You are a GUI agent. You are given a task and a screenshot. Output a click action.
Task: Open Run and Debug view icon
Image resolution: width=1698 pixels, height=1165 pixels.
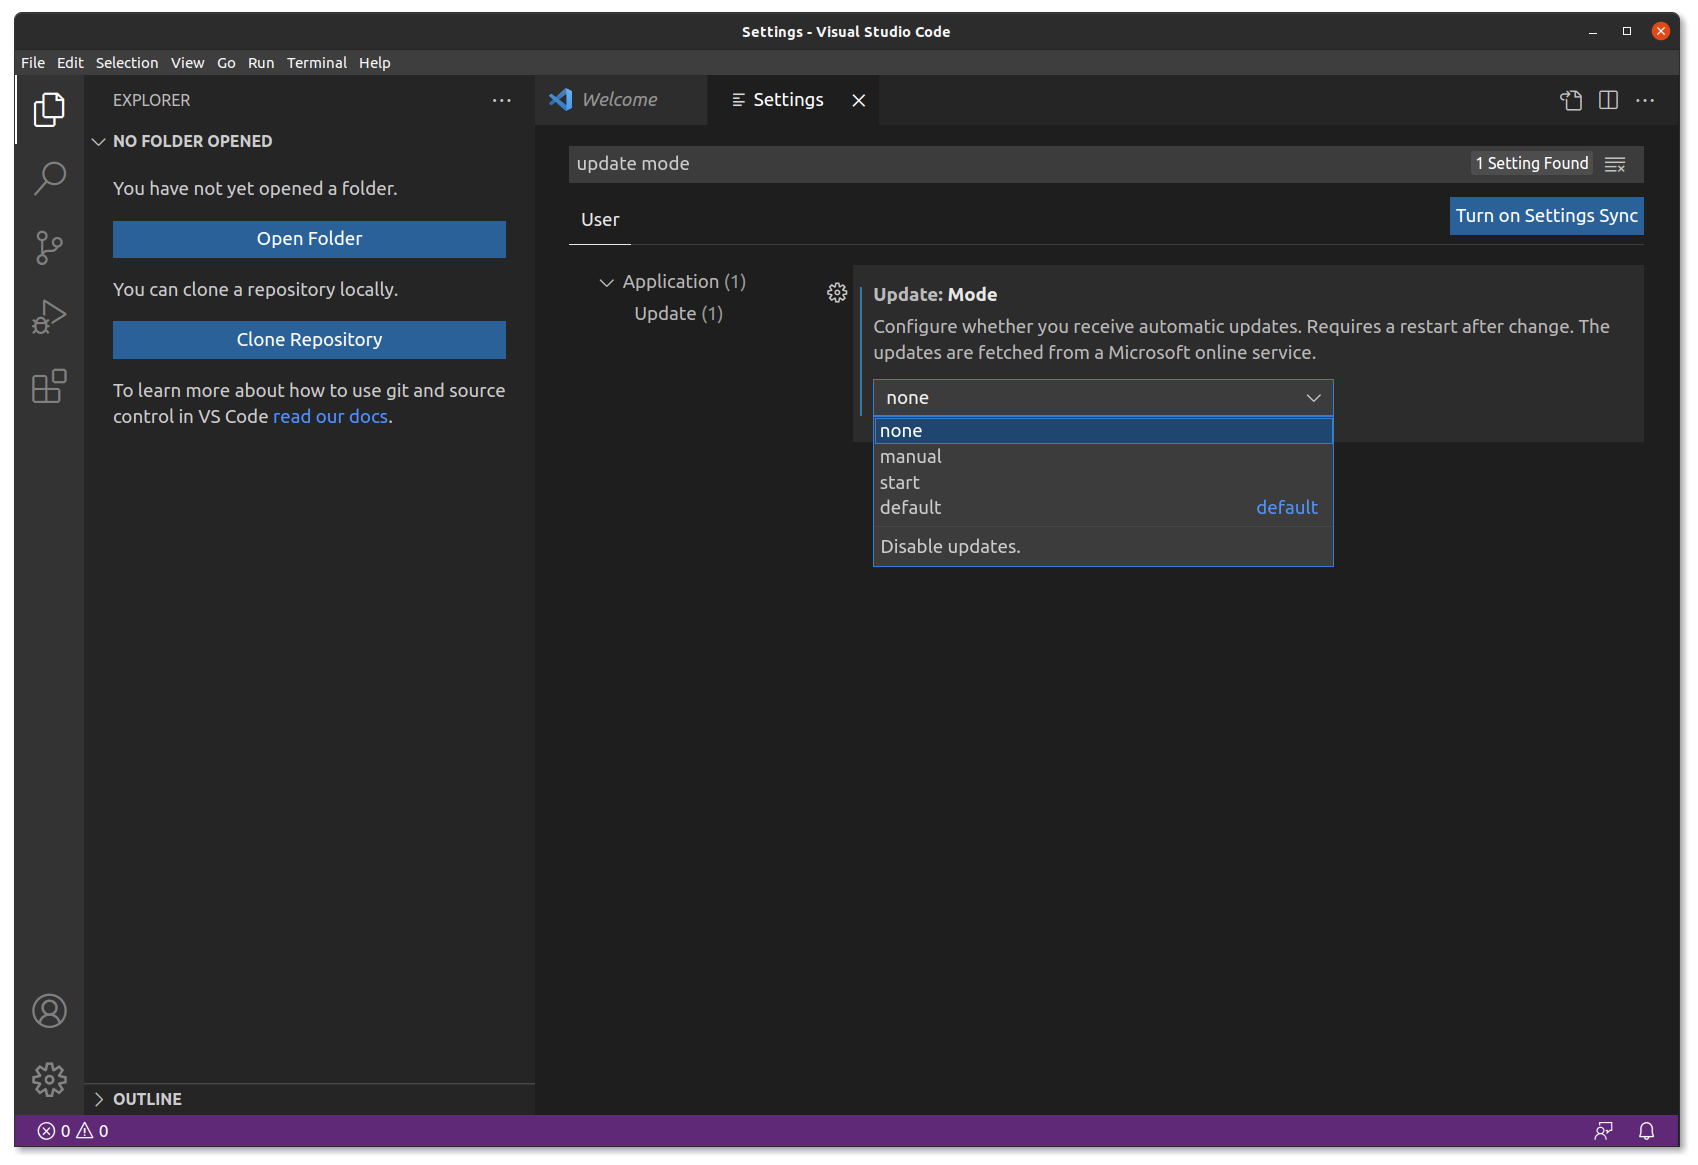click(x=49, y=317)
